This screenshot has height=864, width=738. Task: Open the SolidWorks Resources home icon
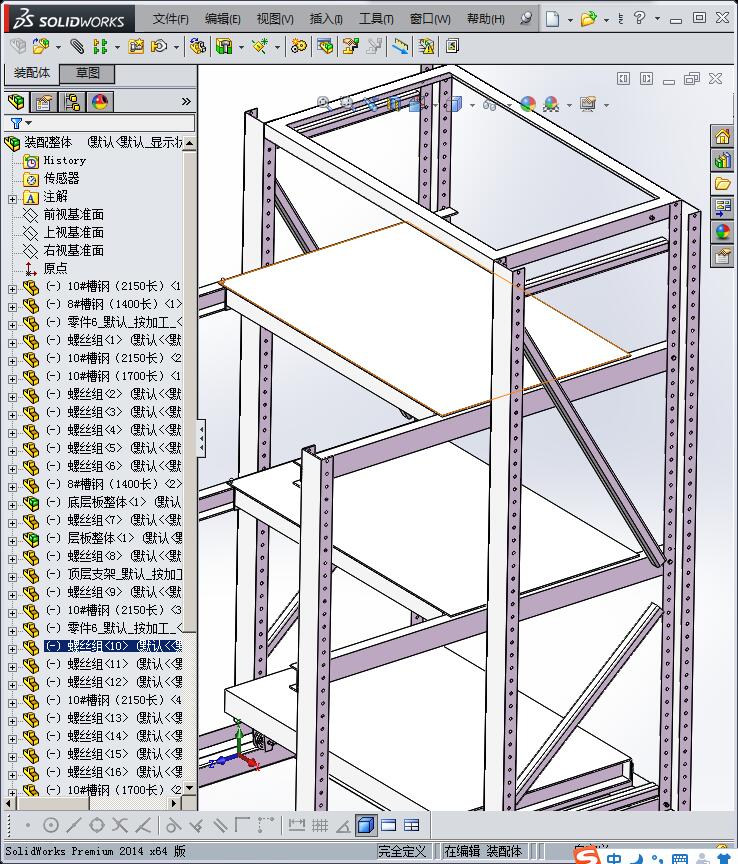pos(722,136)
